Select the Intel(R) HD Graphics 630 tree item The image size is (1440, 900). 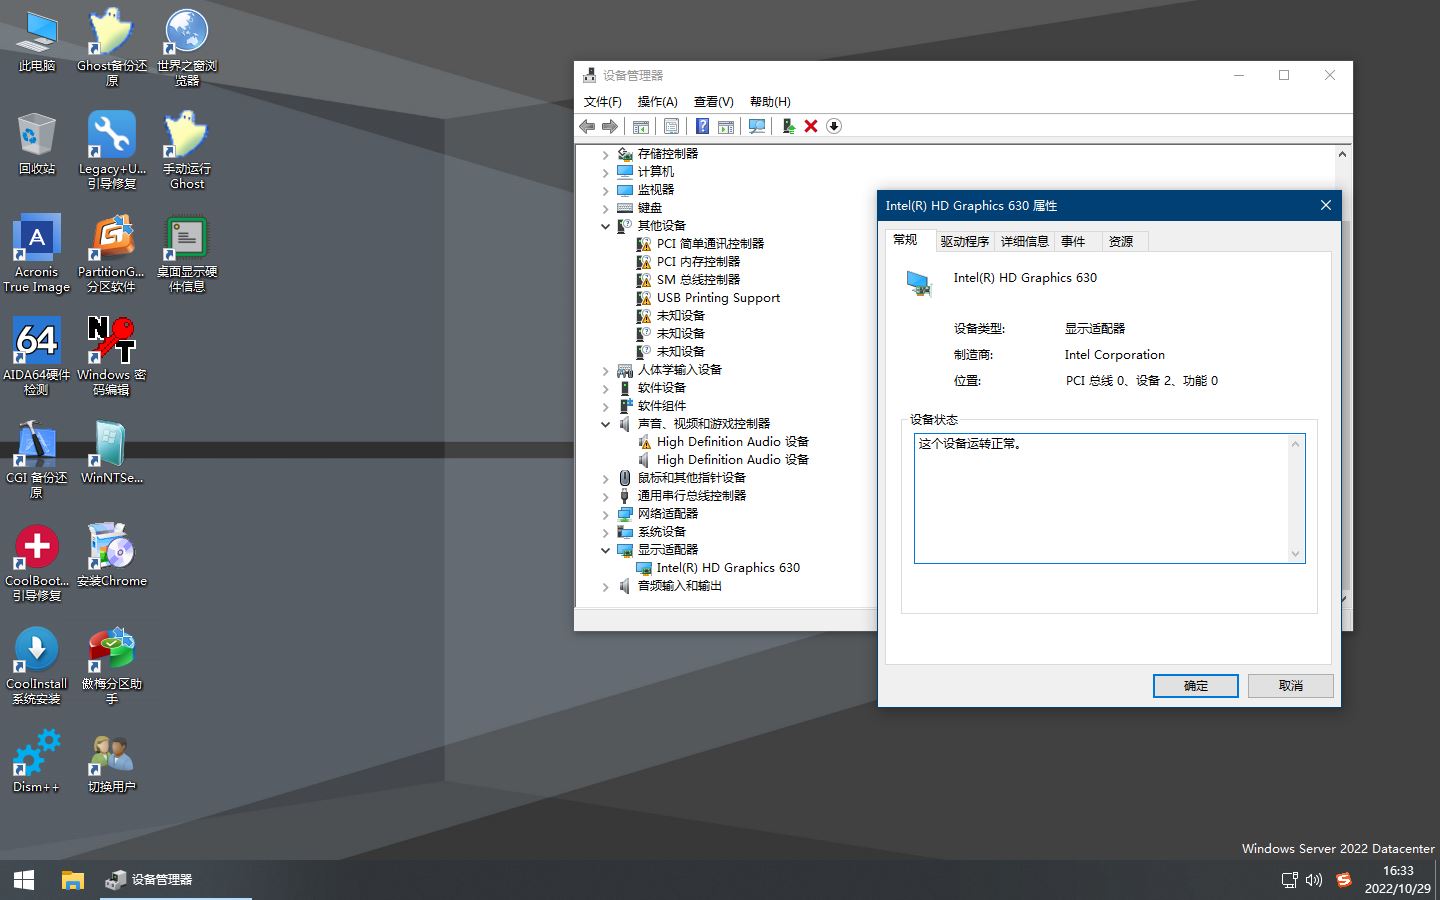coord(728,568)
